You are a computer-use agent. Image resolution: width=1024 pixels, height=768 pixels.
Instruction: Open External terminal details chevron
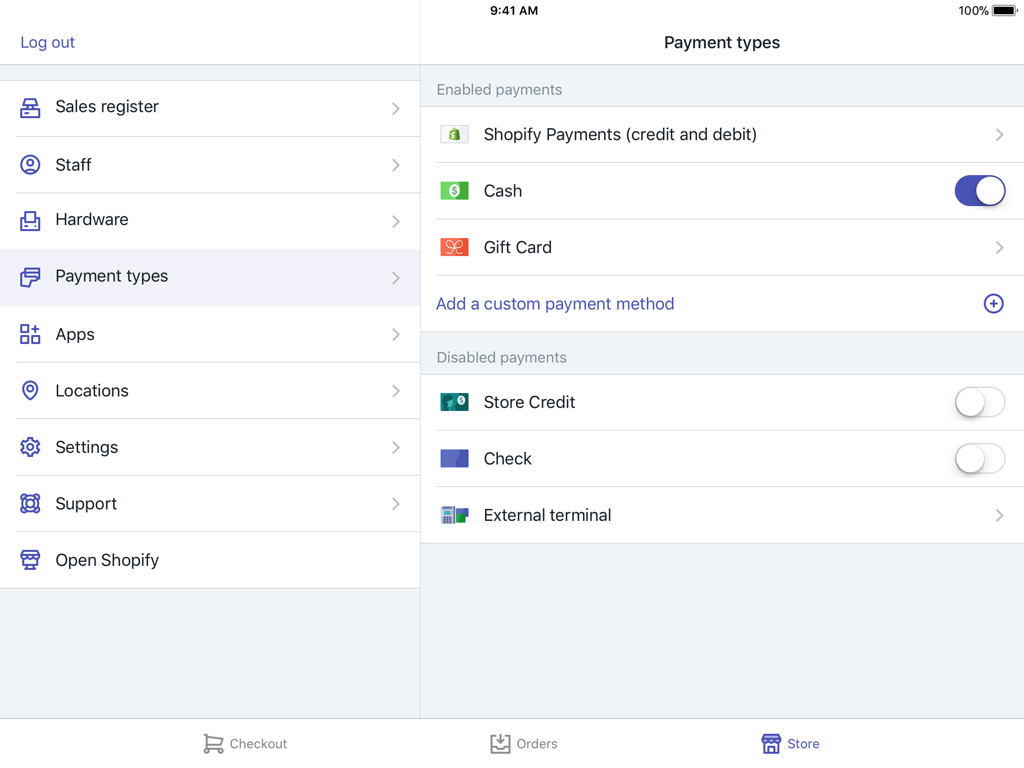[x=999, y=515]
